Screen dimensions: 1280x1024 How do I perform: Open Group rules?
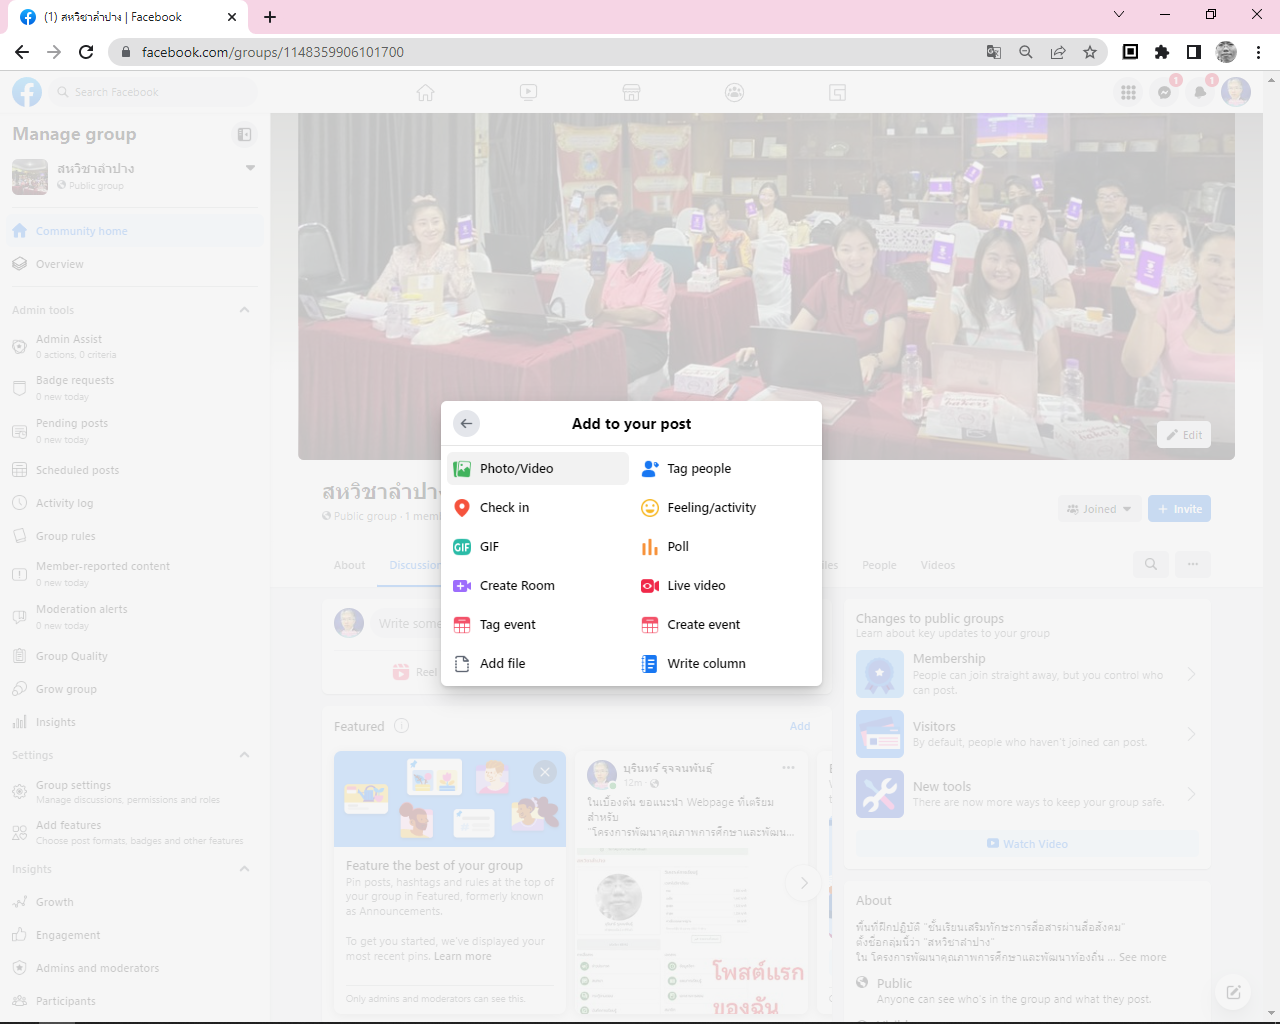(x=135, y=536)
